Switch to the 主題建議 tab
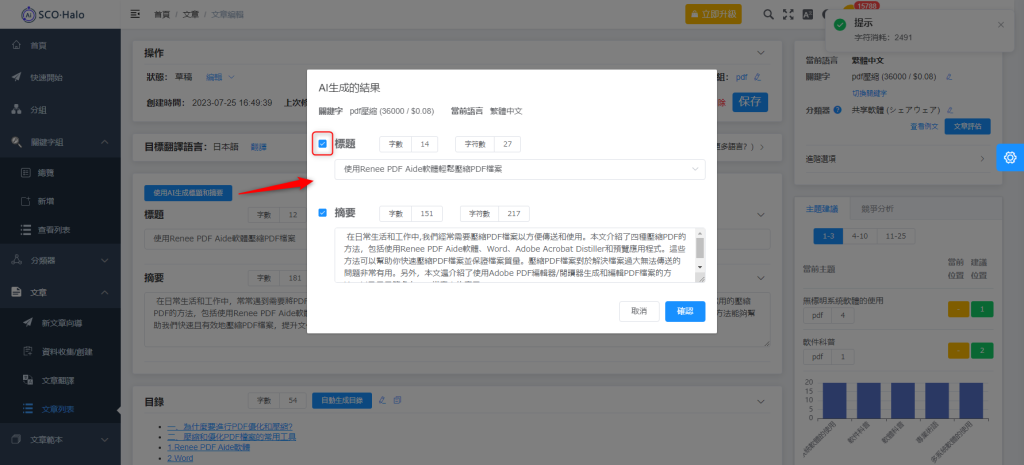The image size is (1024, 465). (x=822, y=209)
